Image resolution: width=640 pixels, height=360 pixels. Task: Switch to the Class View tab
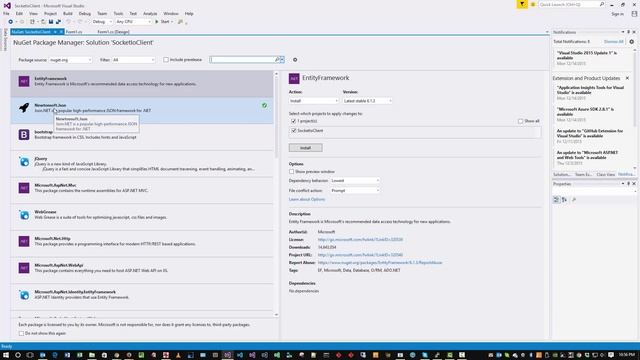click(605, 175)
